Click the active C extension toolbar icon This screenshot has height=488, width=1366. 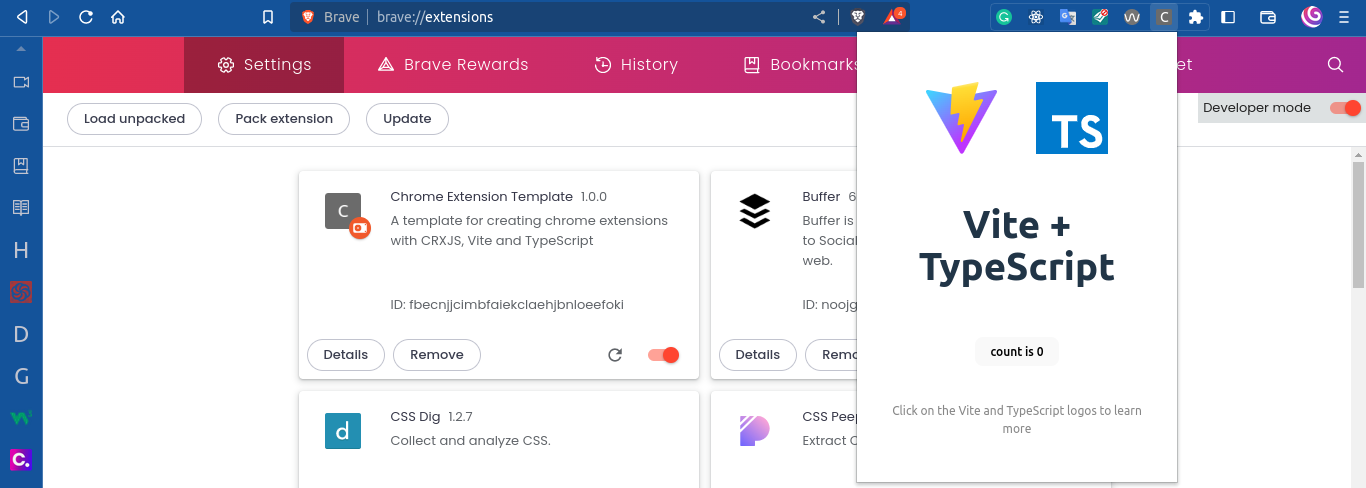(x=1163, y=17)
